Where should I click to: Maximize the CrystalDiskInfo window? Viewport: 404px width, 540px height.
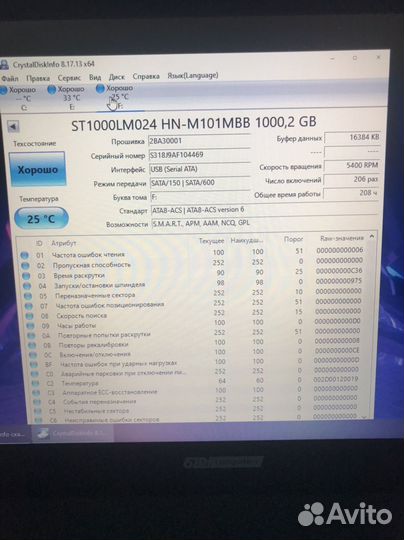click(x=355, y=58)
